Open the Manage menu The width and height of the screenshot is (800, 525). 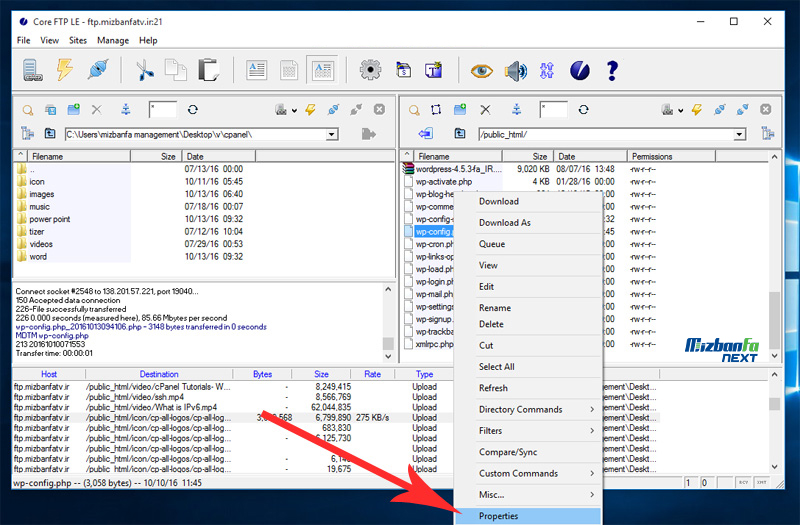[x=113, y=40]
